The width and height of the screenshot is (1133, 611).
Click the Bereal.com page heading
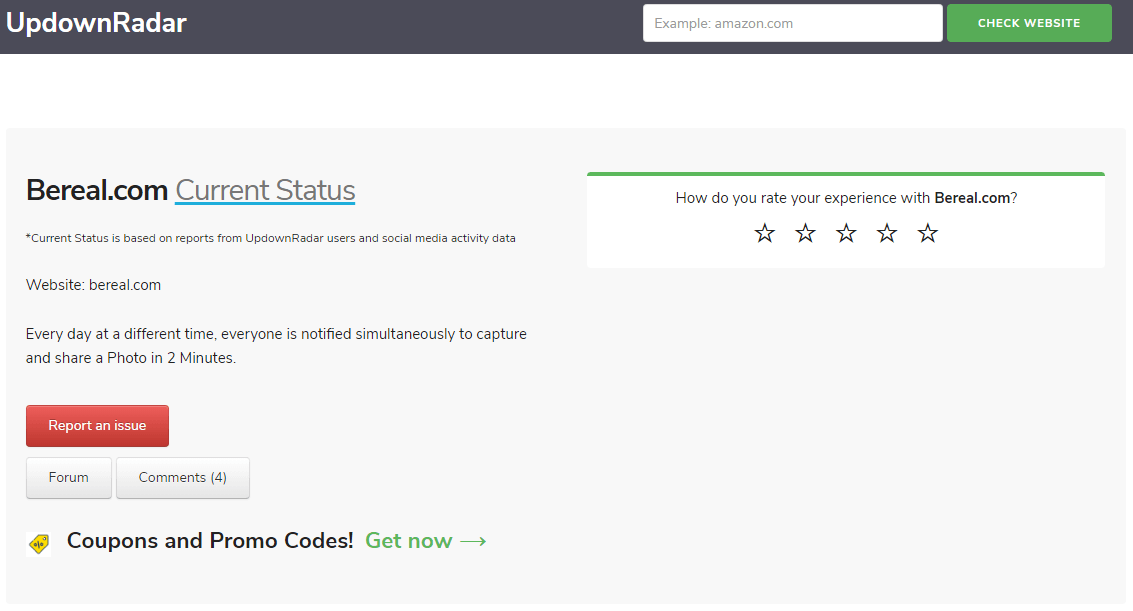click(x=98, y=190)
